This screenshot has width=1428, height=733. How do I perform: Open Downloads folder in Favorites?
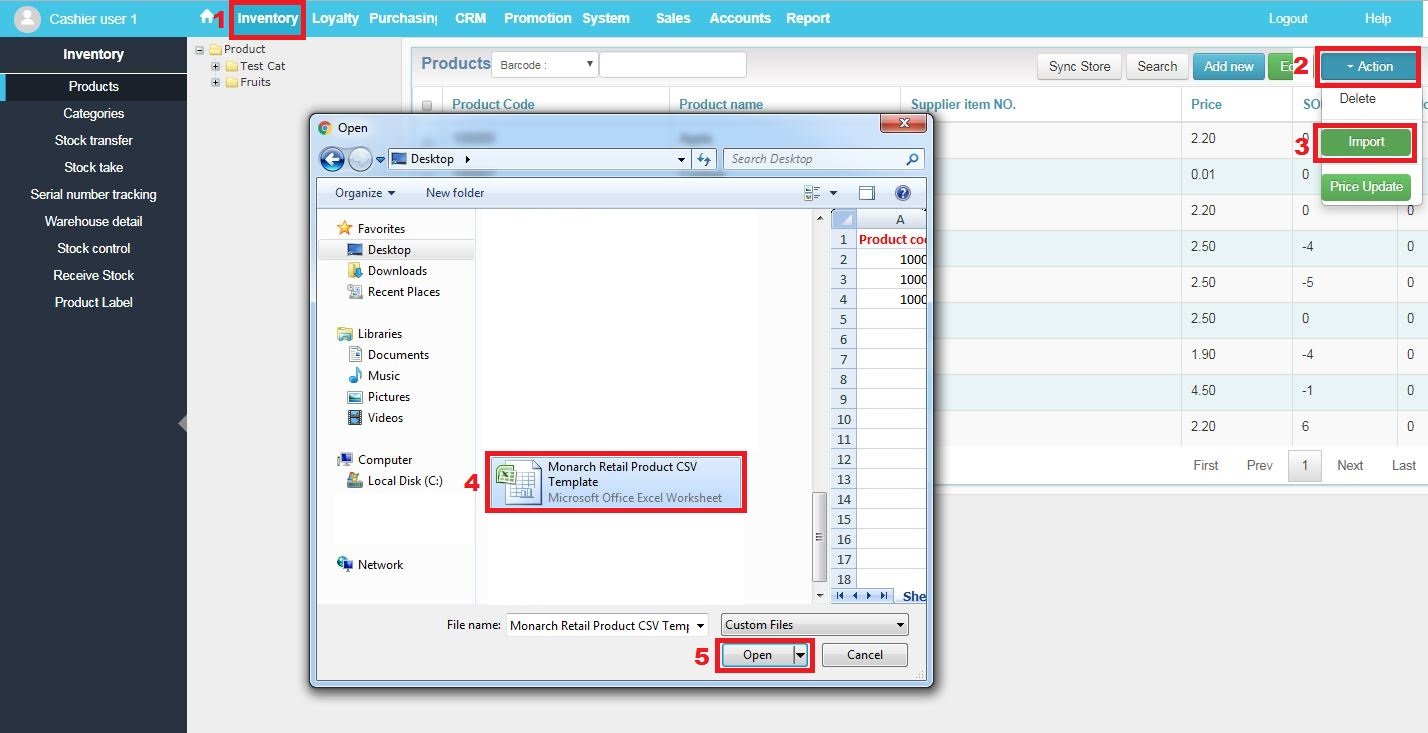tap(396, 271)
